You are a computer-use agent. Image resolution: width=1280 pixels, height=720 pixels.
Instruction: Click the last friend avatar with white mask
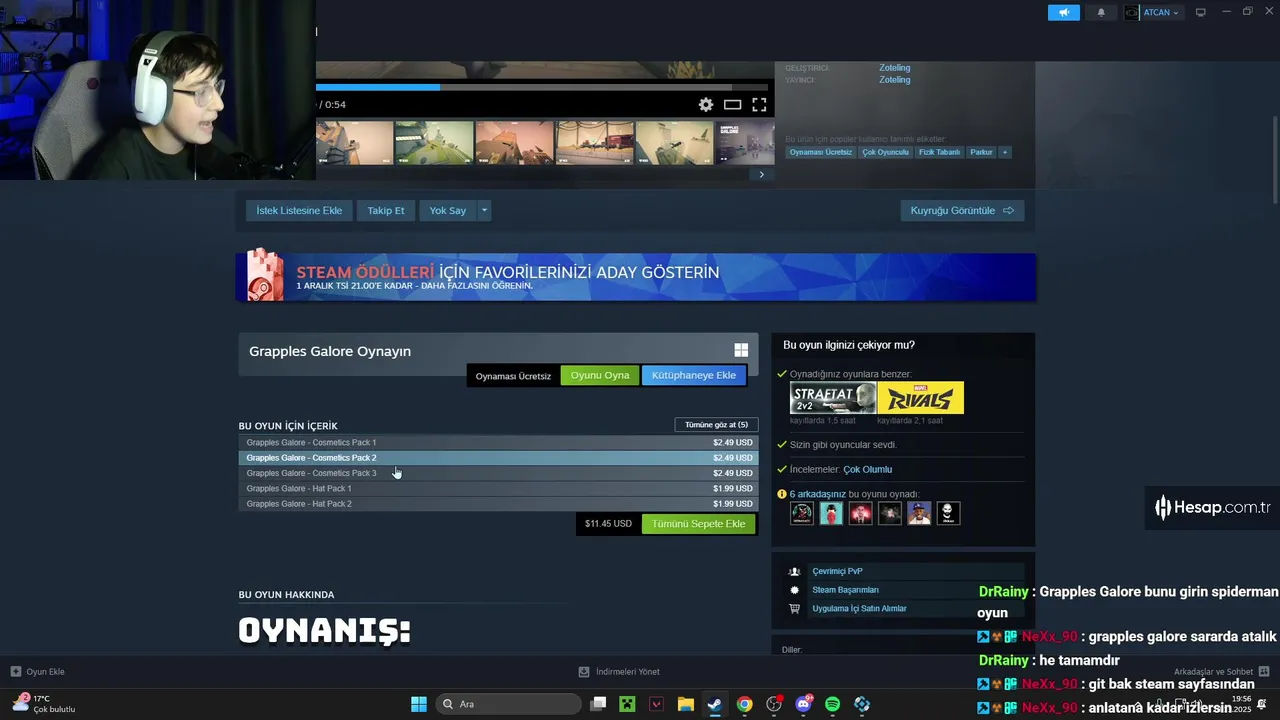[x=948, y=513]
